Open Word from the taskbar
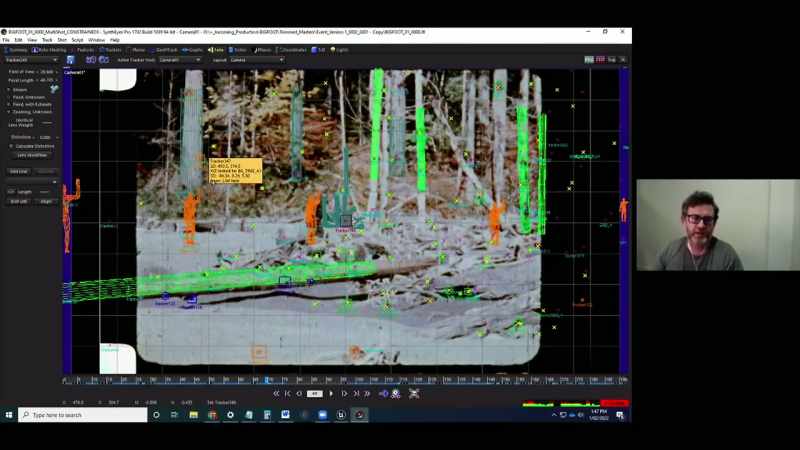 [285, 415]
